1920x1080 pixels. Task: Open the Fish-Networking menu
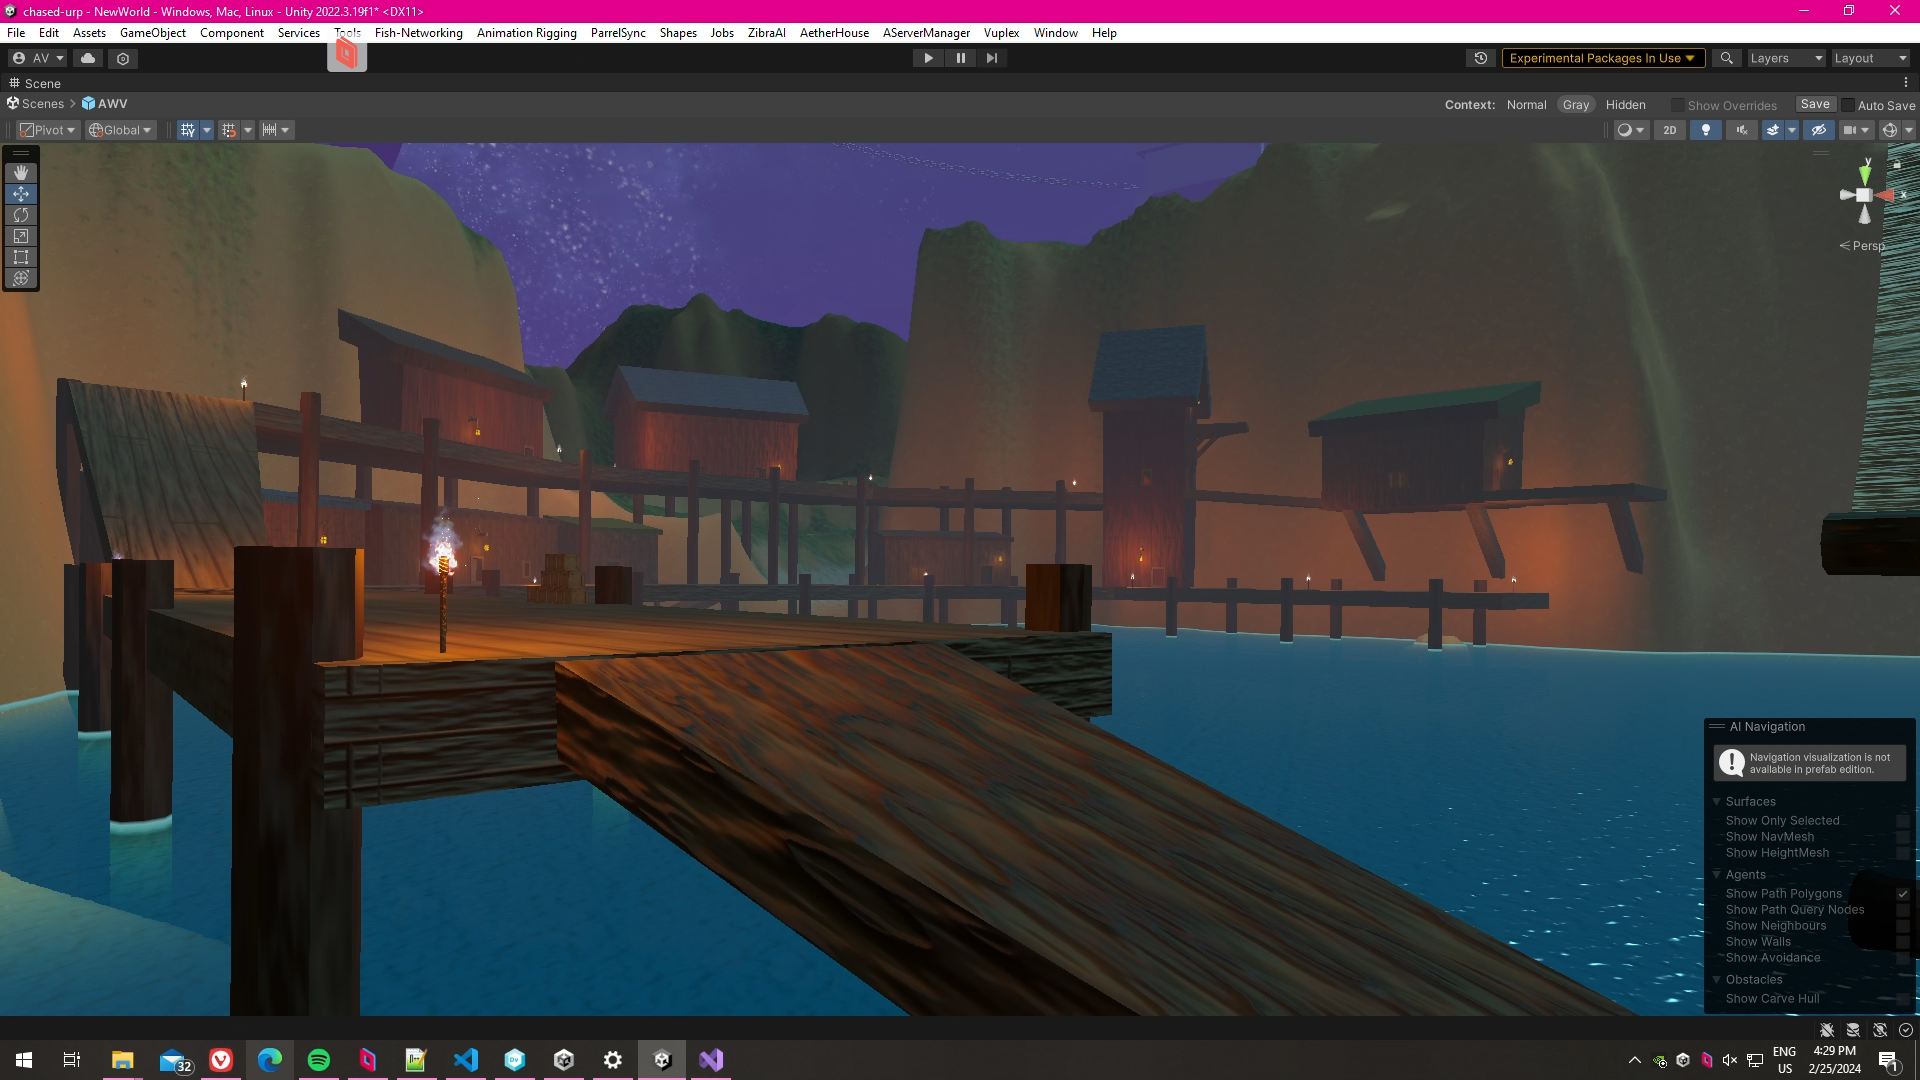pyautogui.click(x=418, y=33)
